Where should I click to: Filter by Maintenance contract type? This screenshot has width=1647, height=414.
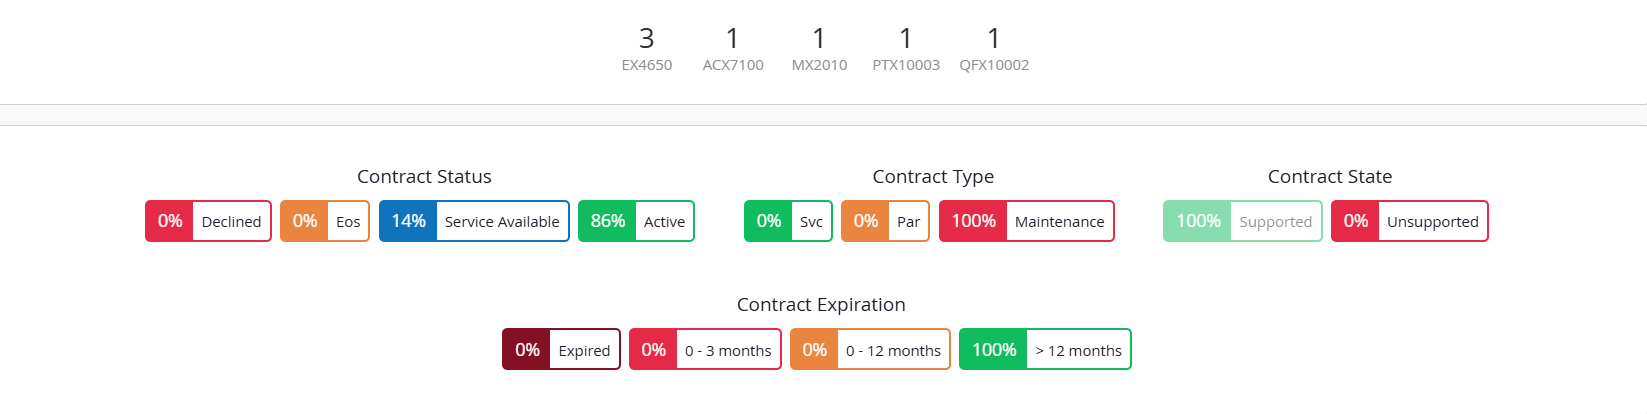tap(1026, 221)
